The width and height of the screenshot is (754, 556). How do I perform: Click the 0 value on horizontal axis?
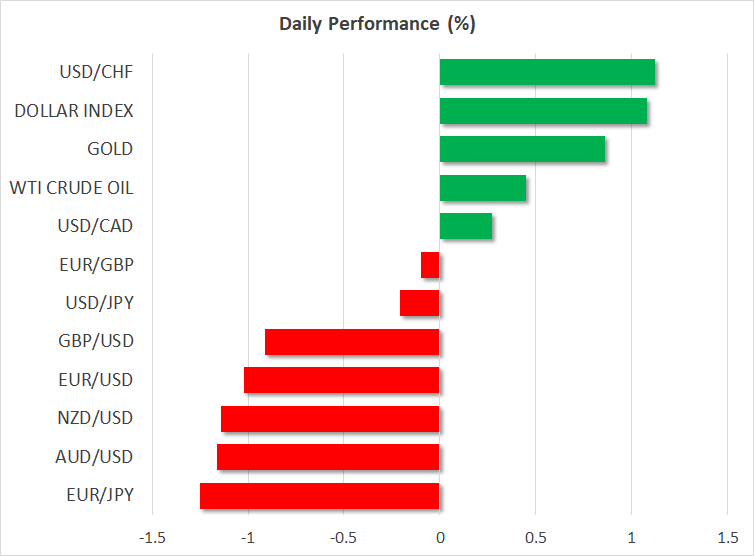coord(440,537)
